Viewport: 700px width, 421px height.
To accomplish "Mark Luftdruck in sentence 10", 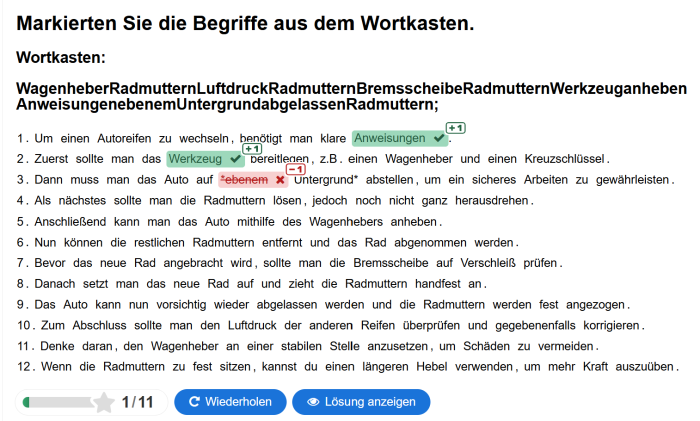I will [252, 325].
